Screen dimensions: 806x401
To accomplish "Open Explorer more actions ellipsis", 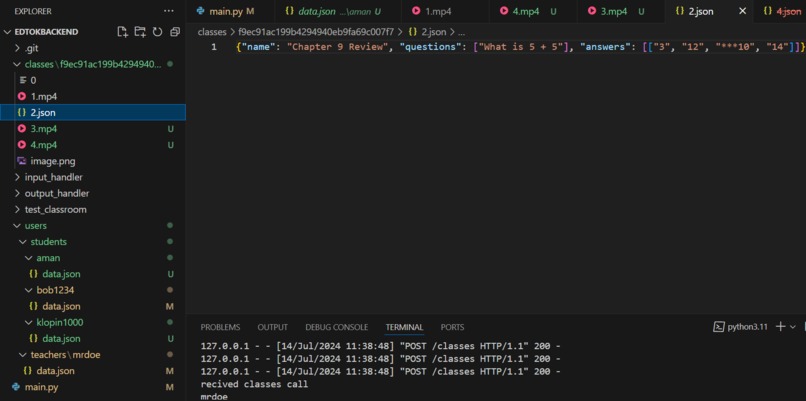I will 169,11.
